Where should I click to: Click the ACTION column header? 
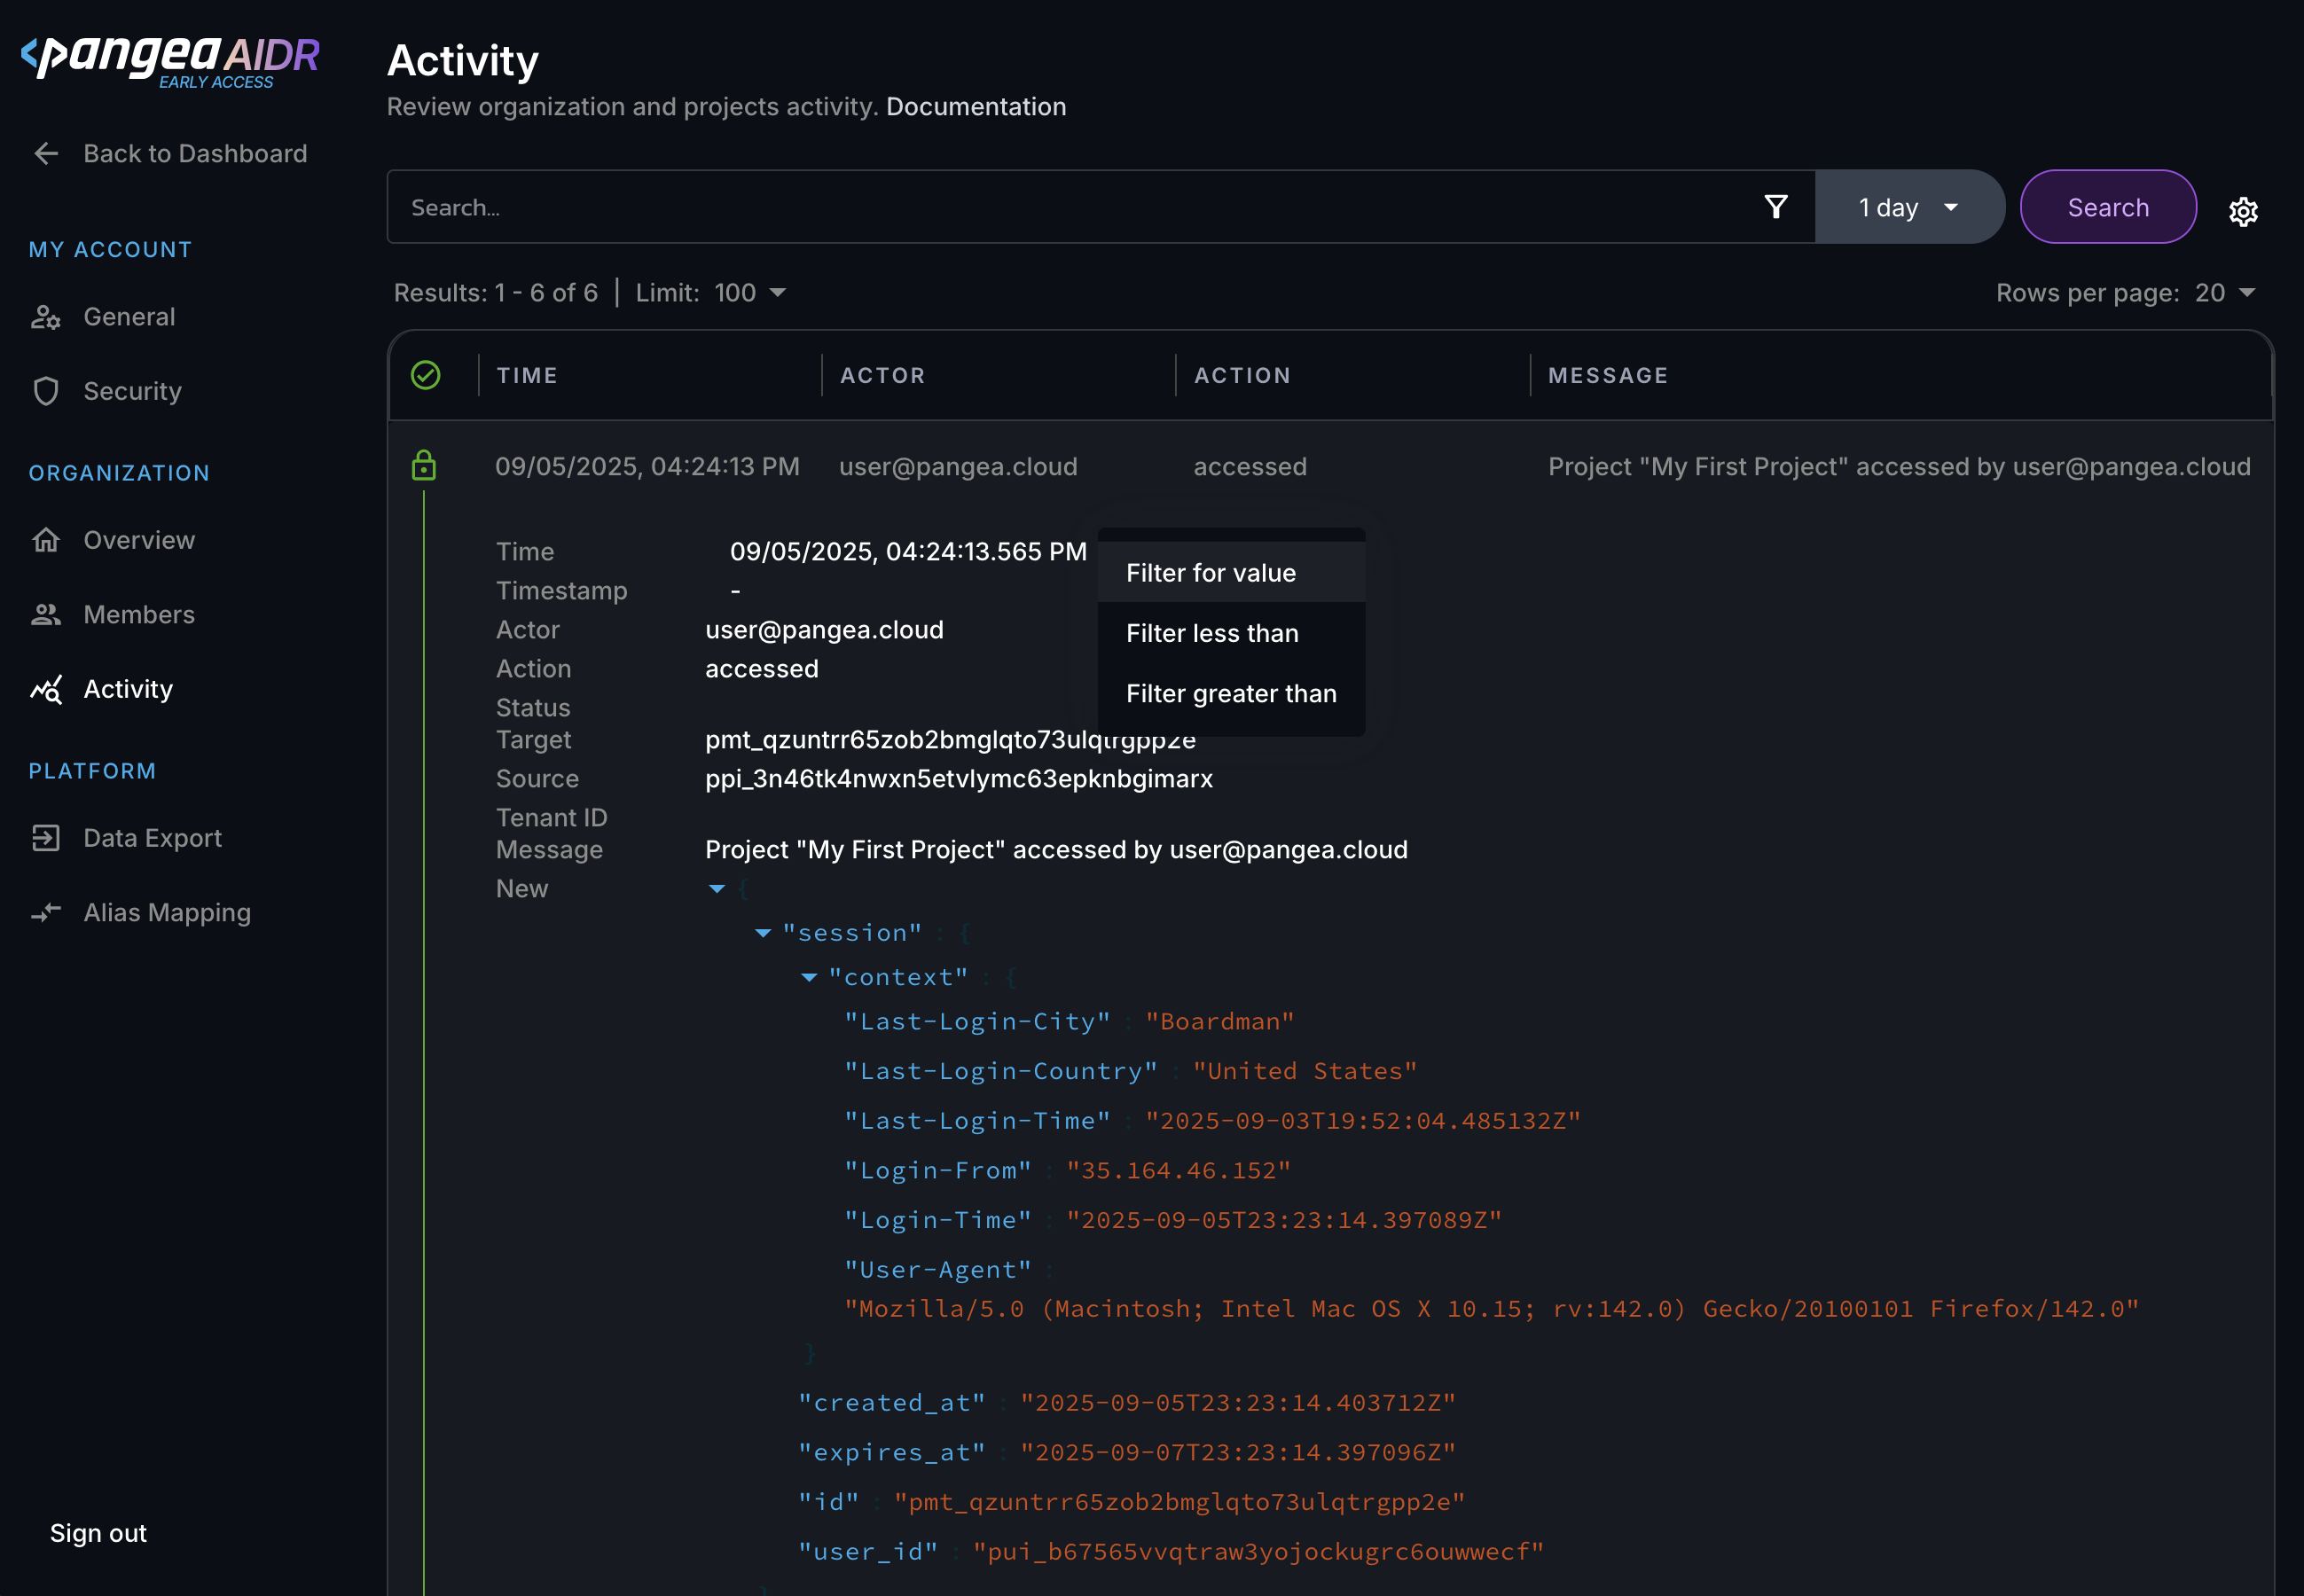coord(1242,375)
